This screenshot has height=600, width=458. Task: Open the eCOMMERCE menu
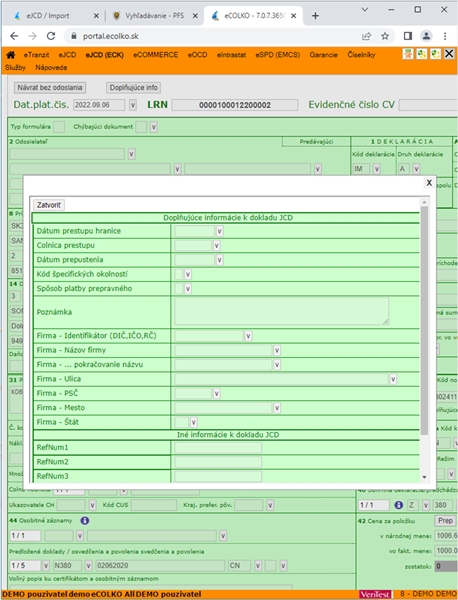pos(155,55)
